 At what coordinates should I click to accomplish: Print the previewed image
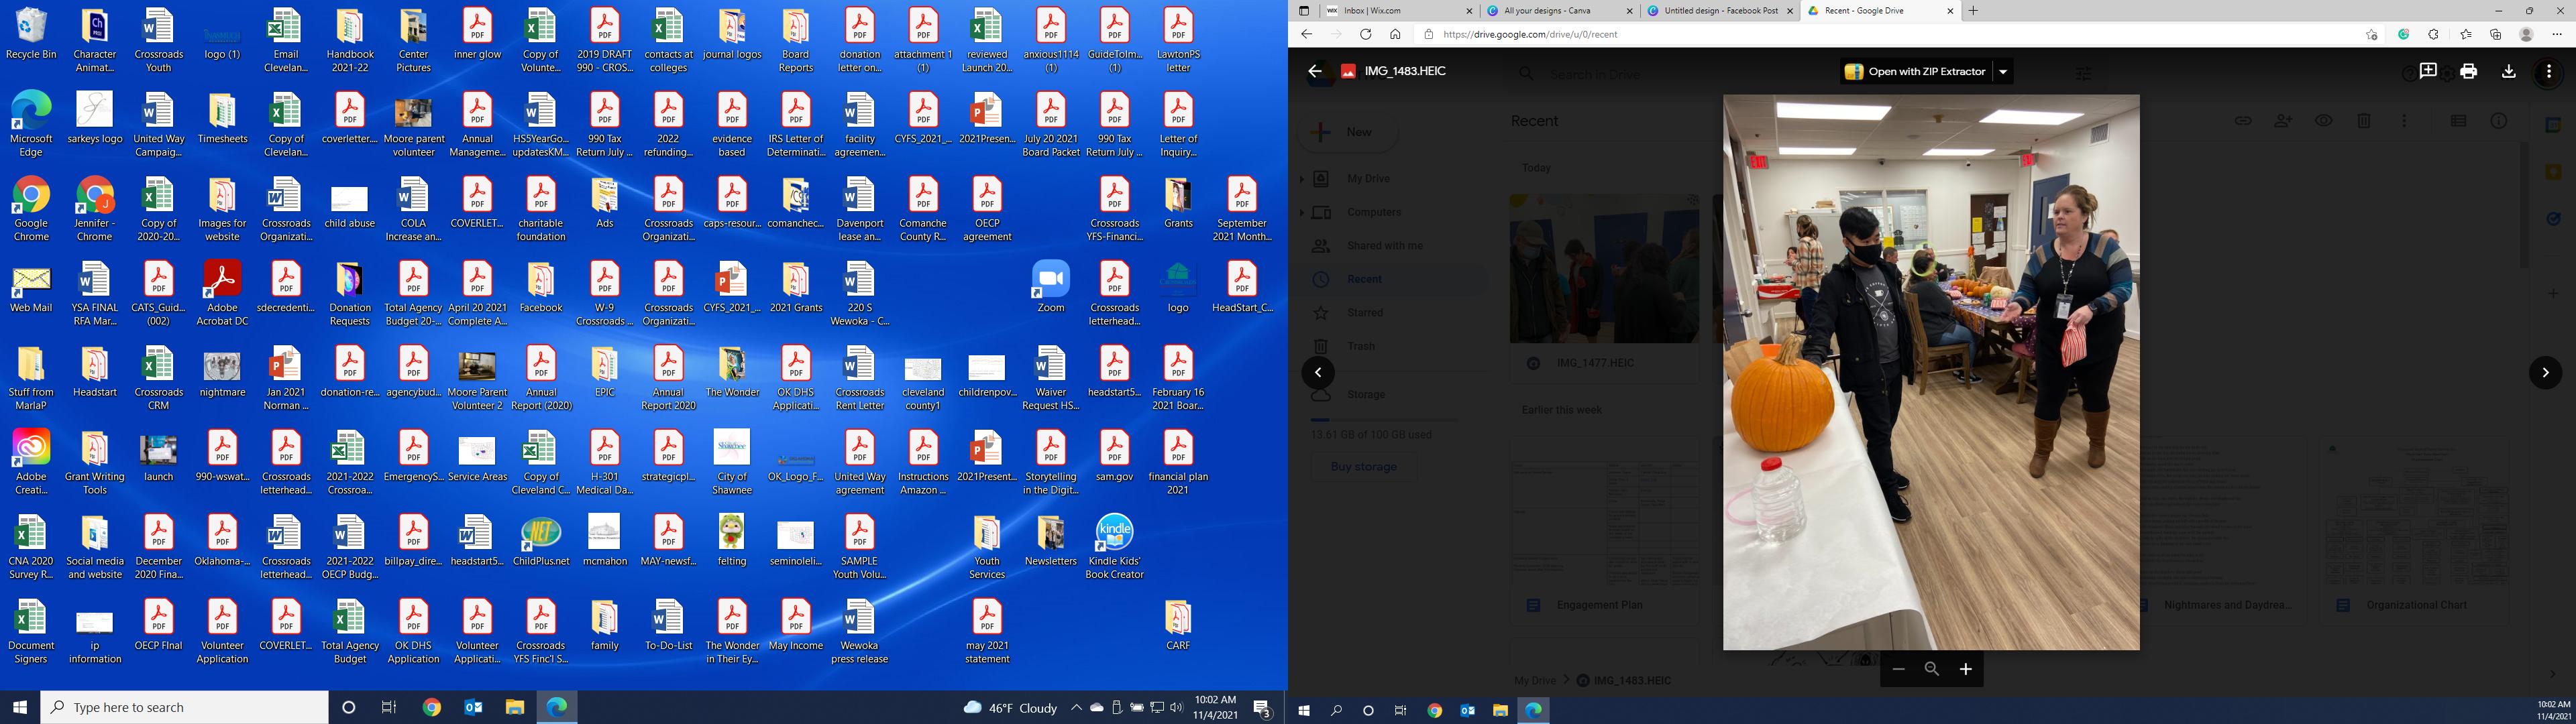[2468, 71]
